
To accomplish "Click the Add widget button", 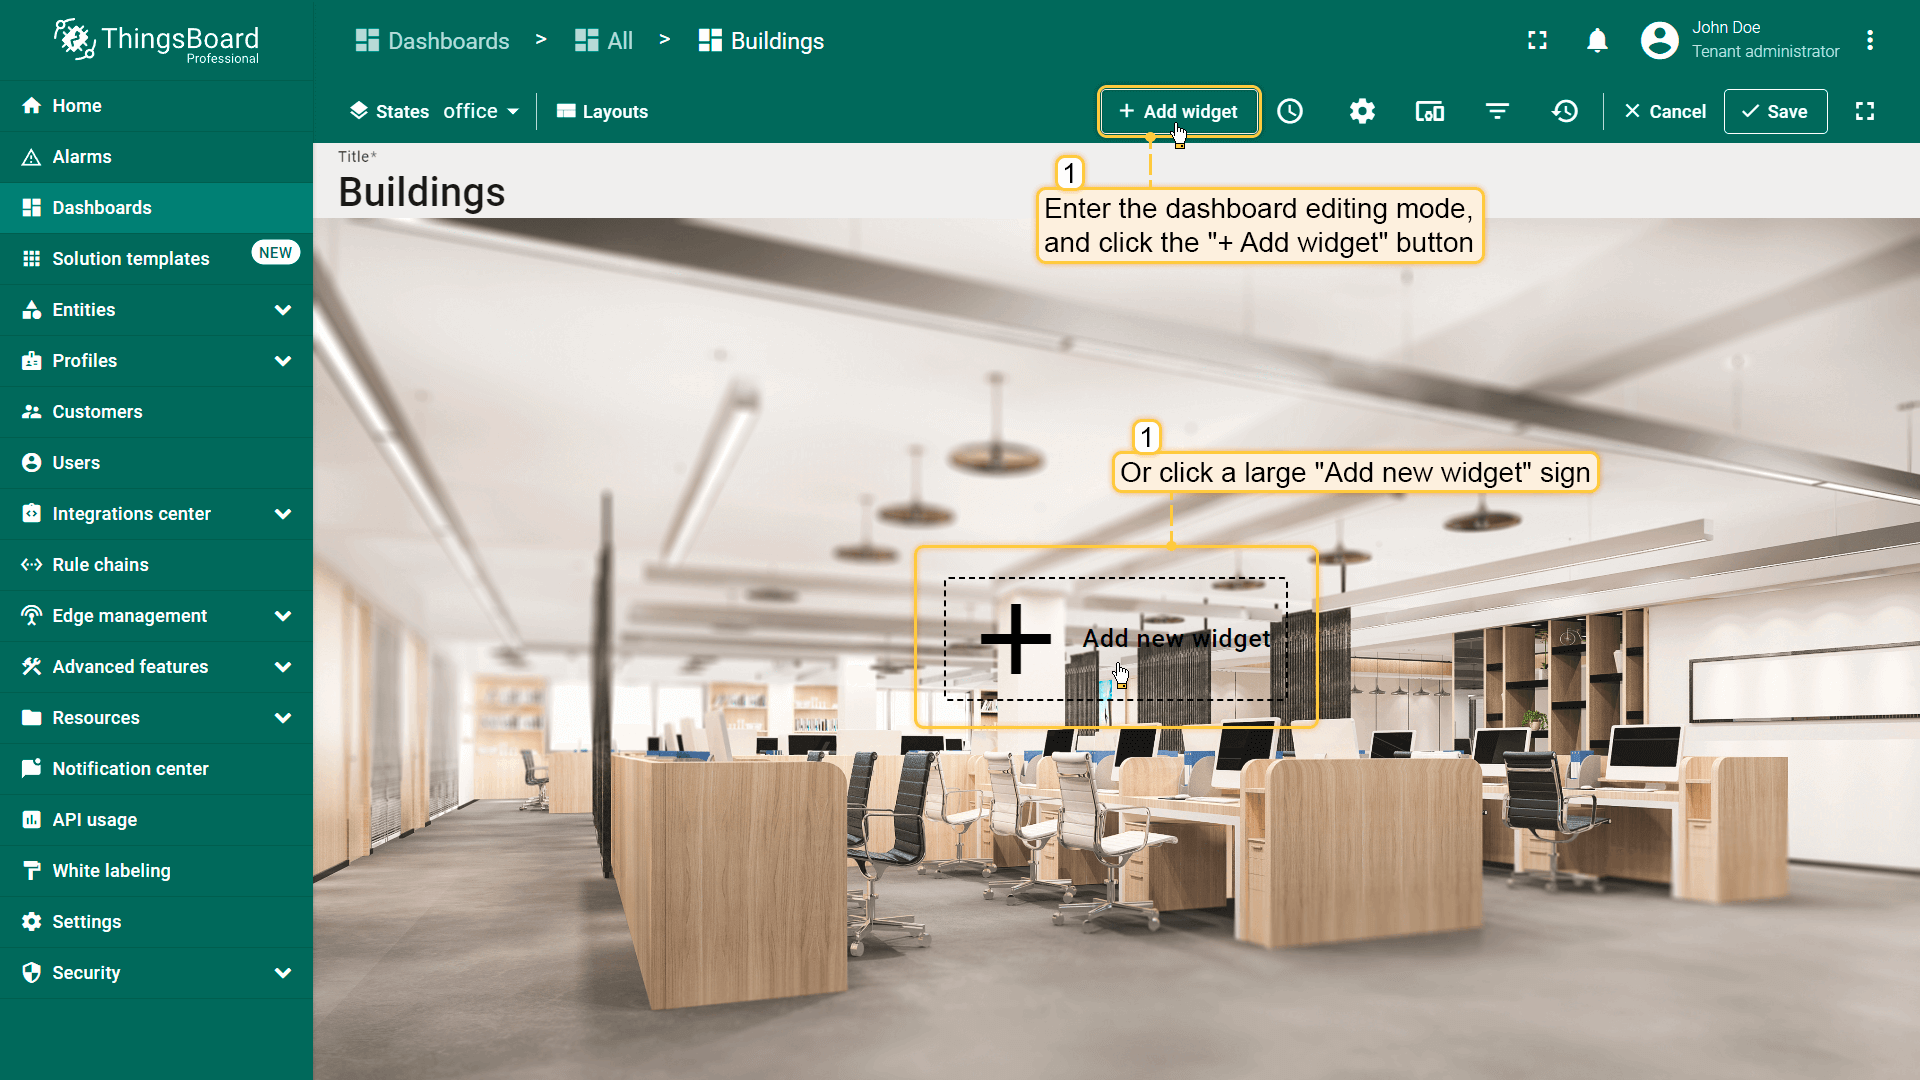I will pyautogui.click(x=1178, y=111).
